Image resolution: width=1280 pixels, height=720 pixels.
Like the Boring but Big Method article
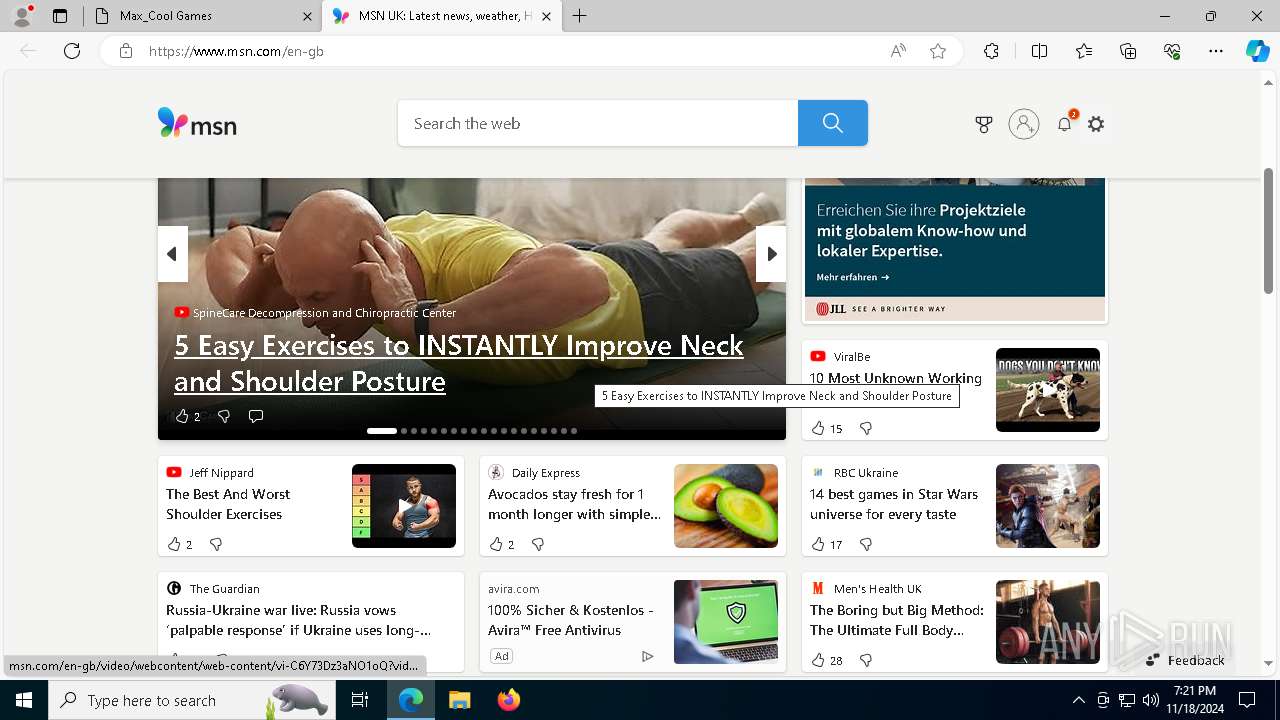[x=826, y=660]
